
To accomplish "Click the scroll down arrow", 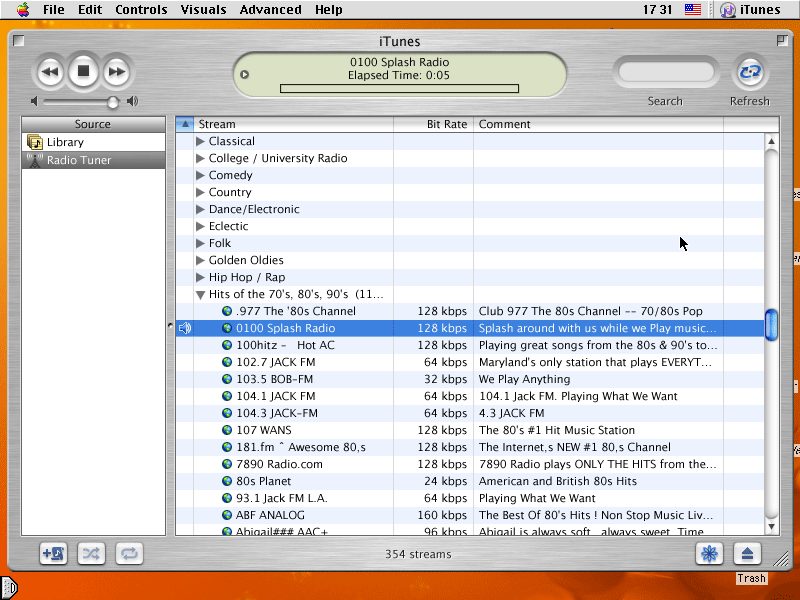I will 771,527.
